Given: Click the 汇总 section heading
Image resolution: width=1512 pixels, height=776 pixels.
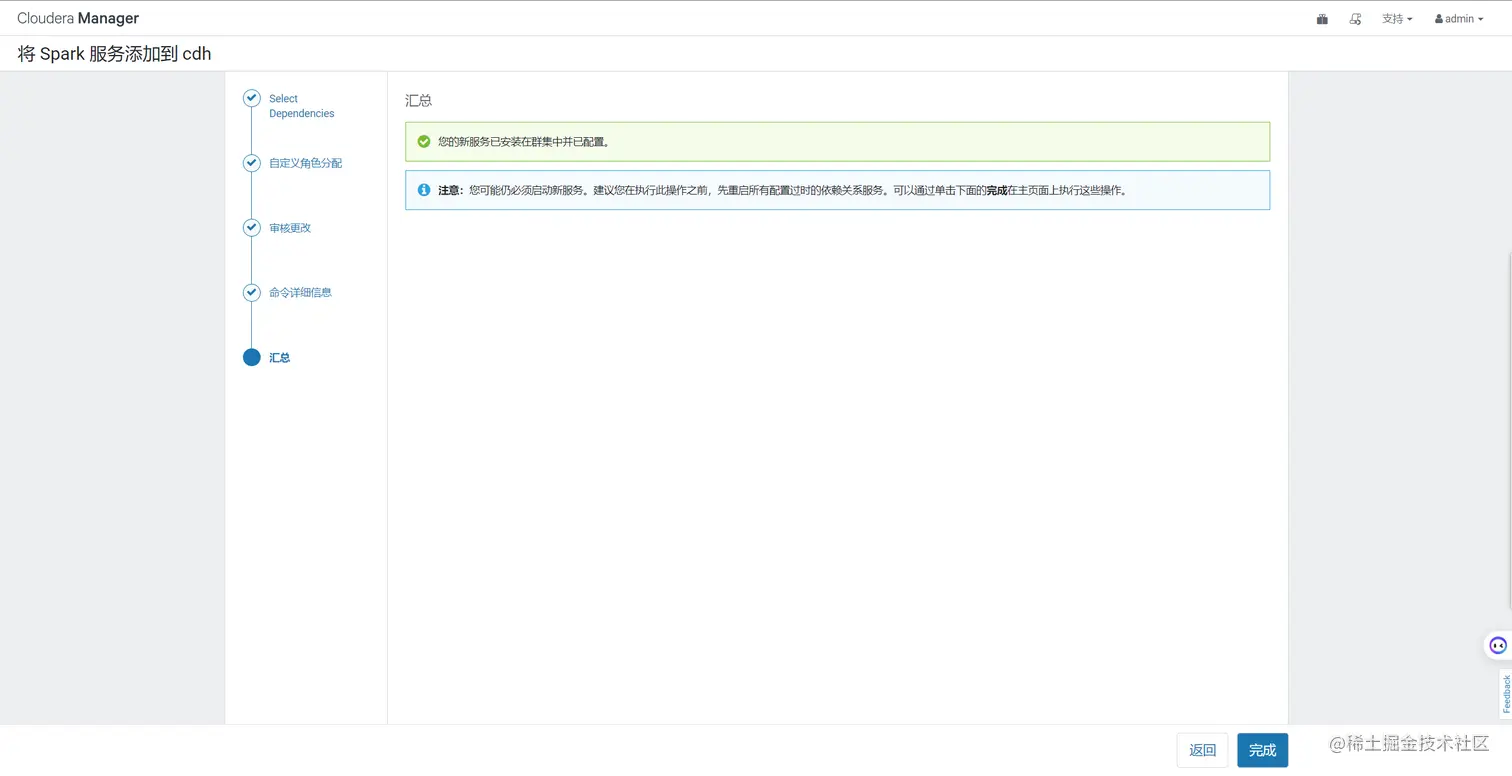Looking at the screenshot, I should (x=418, y=101).
